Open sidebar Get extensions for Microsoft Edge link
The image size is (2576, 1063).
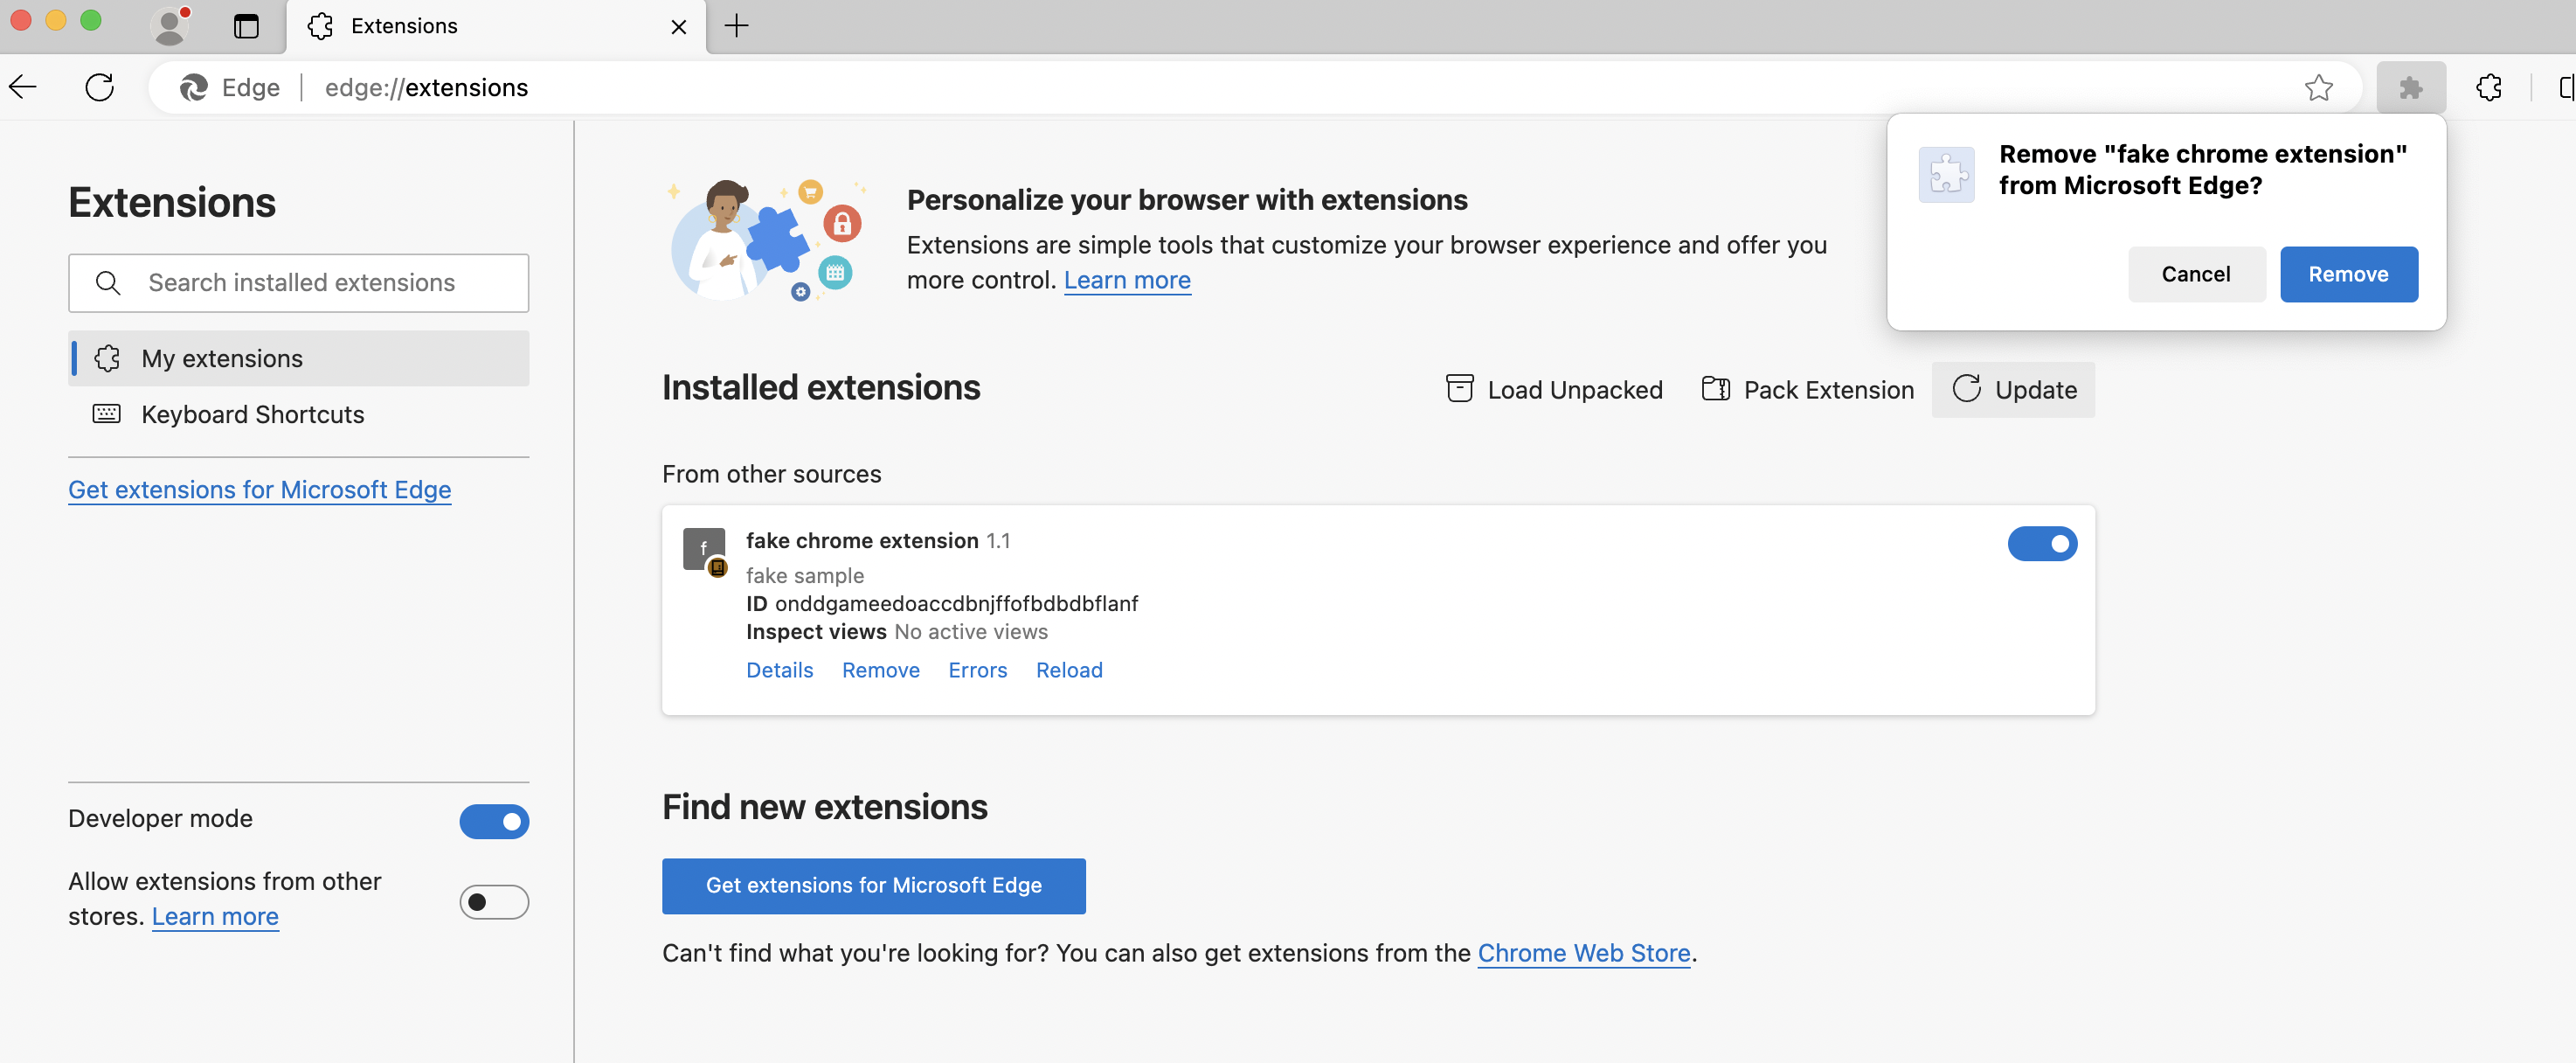pyautogui.click(x=260, y=490)
